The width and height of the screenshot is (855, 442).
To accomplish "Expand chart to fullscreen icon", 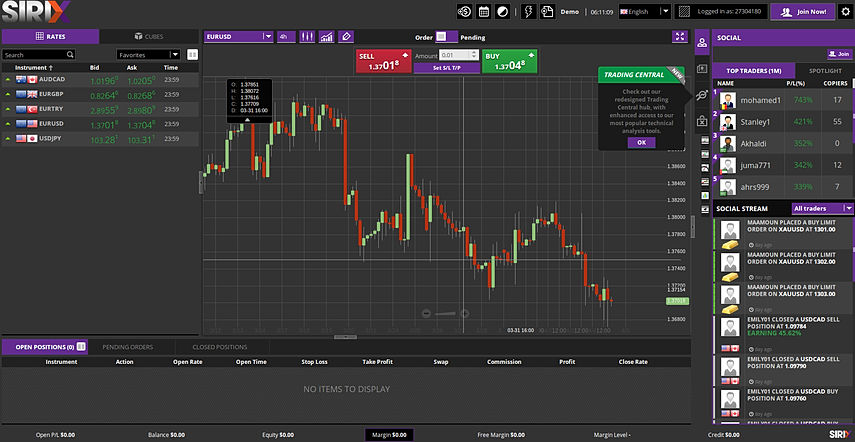I will coord(679,37).
